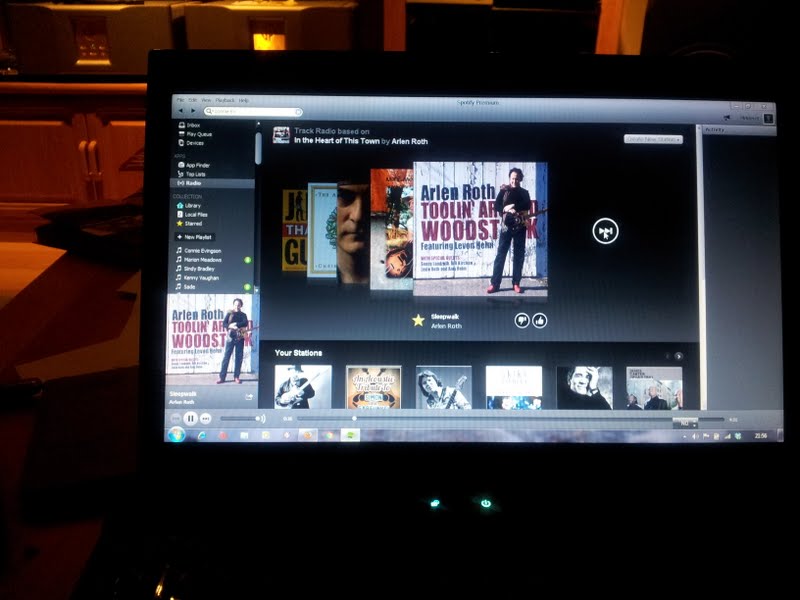Click the Spotify taskbar icon
The width and height of the screenshot is (800, 600).
(350, 435)
